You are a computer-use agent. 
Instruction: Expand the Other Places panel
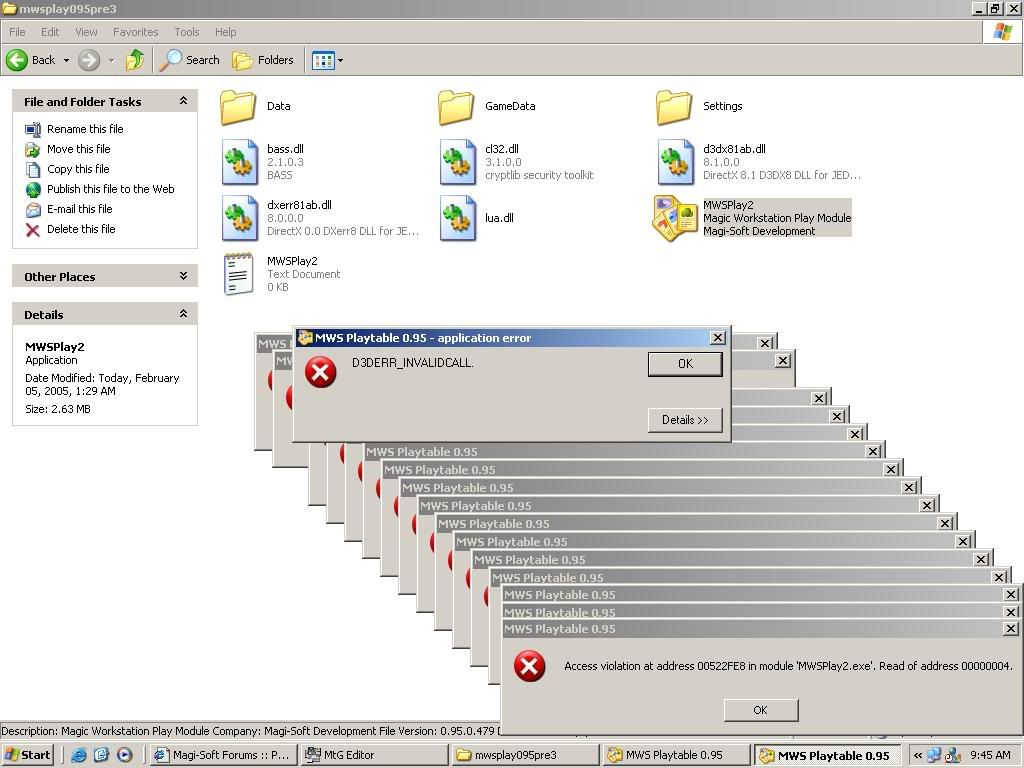[x=184, y=276]
